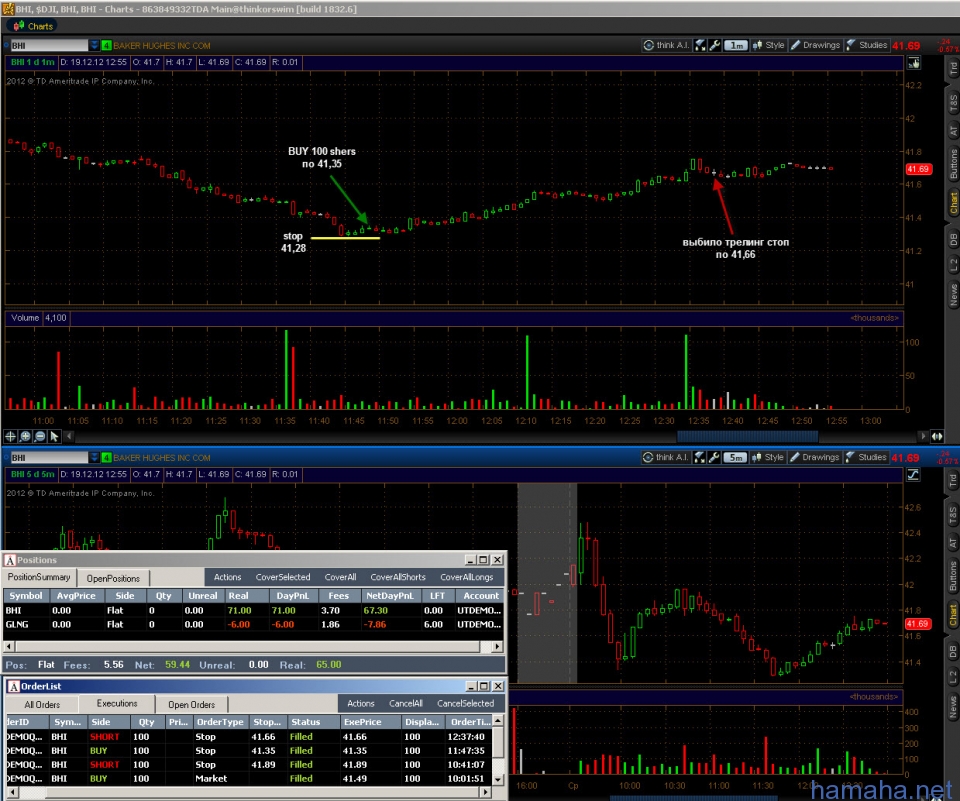Open Studies menu on lower chart
960x801 pixels.
[866, 457]
